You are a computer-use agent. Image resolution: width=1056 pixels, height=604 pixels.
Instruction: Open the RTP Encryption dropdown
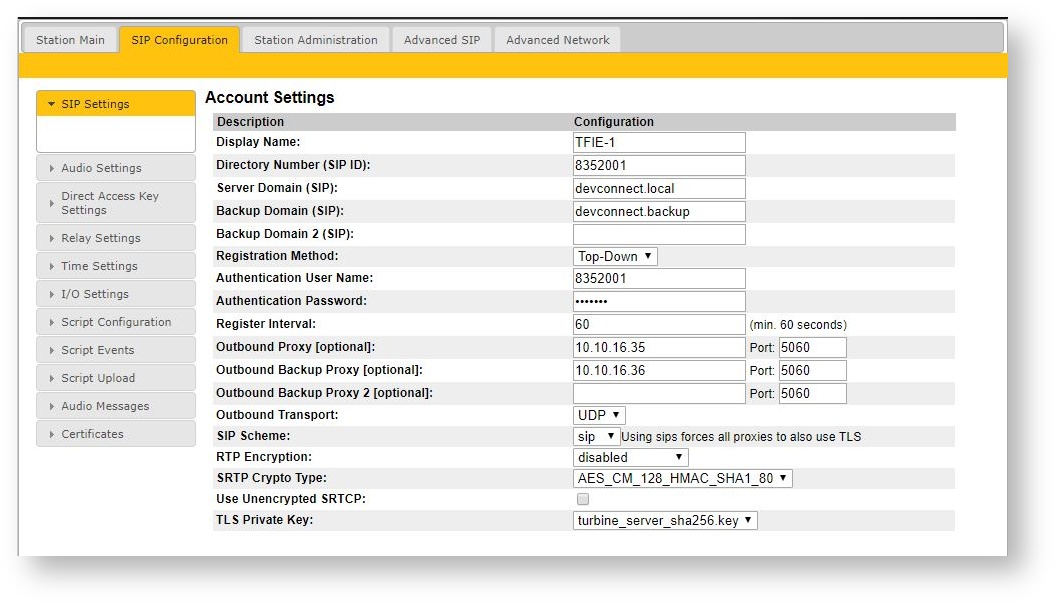point(630,457)
